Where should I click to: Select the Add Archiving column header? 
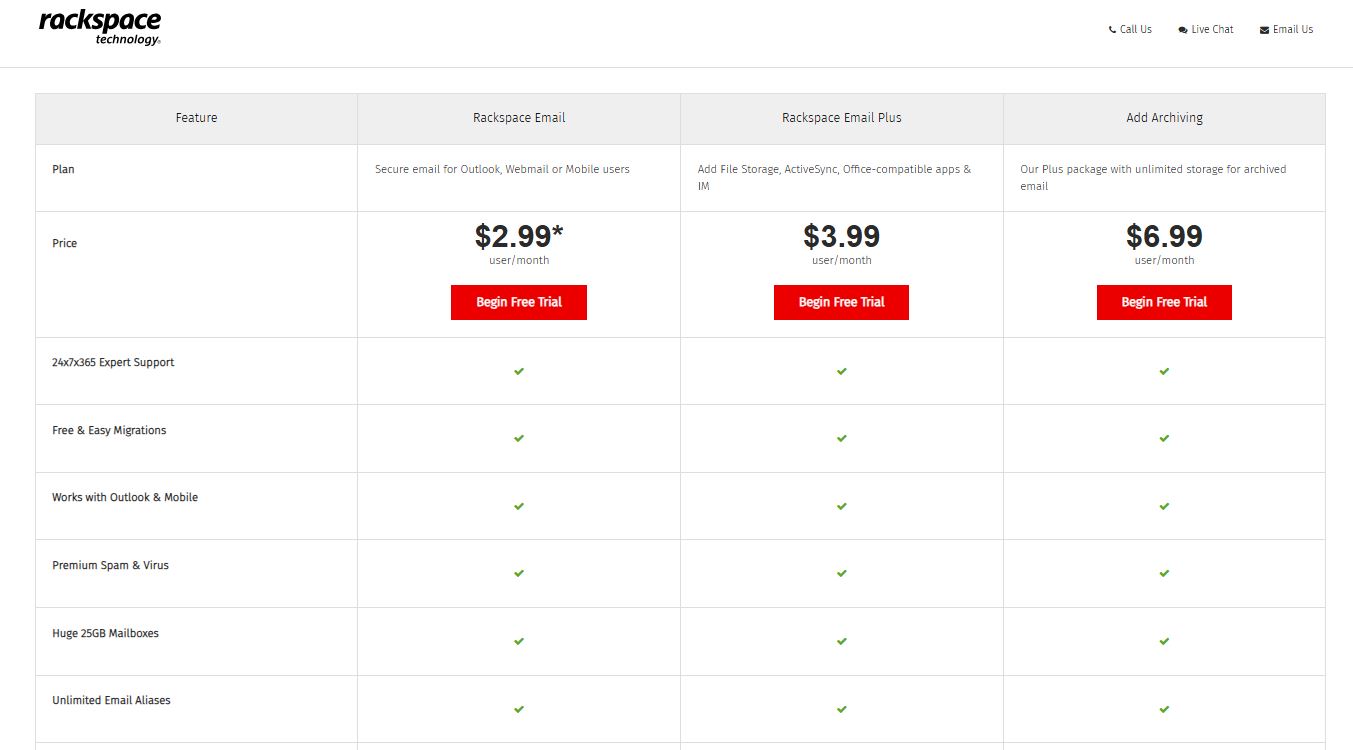1163,117
